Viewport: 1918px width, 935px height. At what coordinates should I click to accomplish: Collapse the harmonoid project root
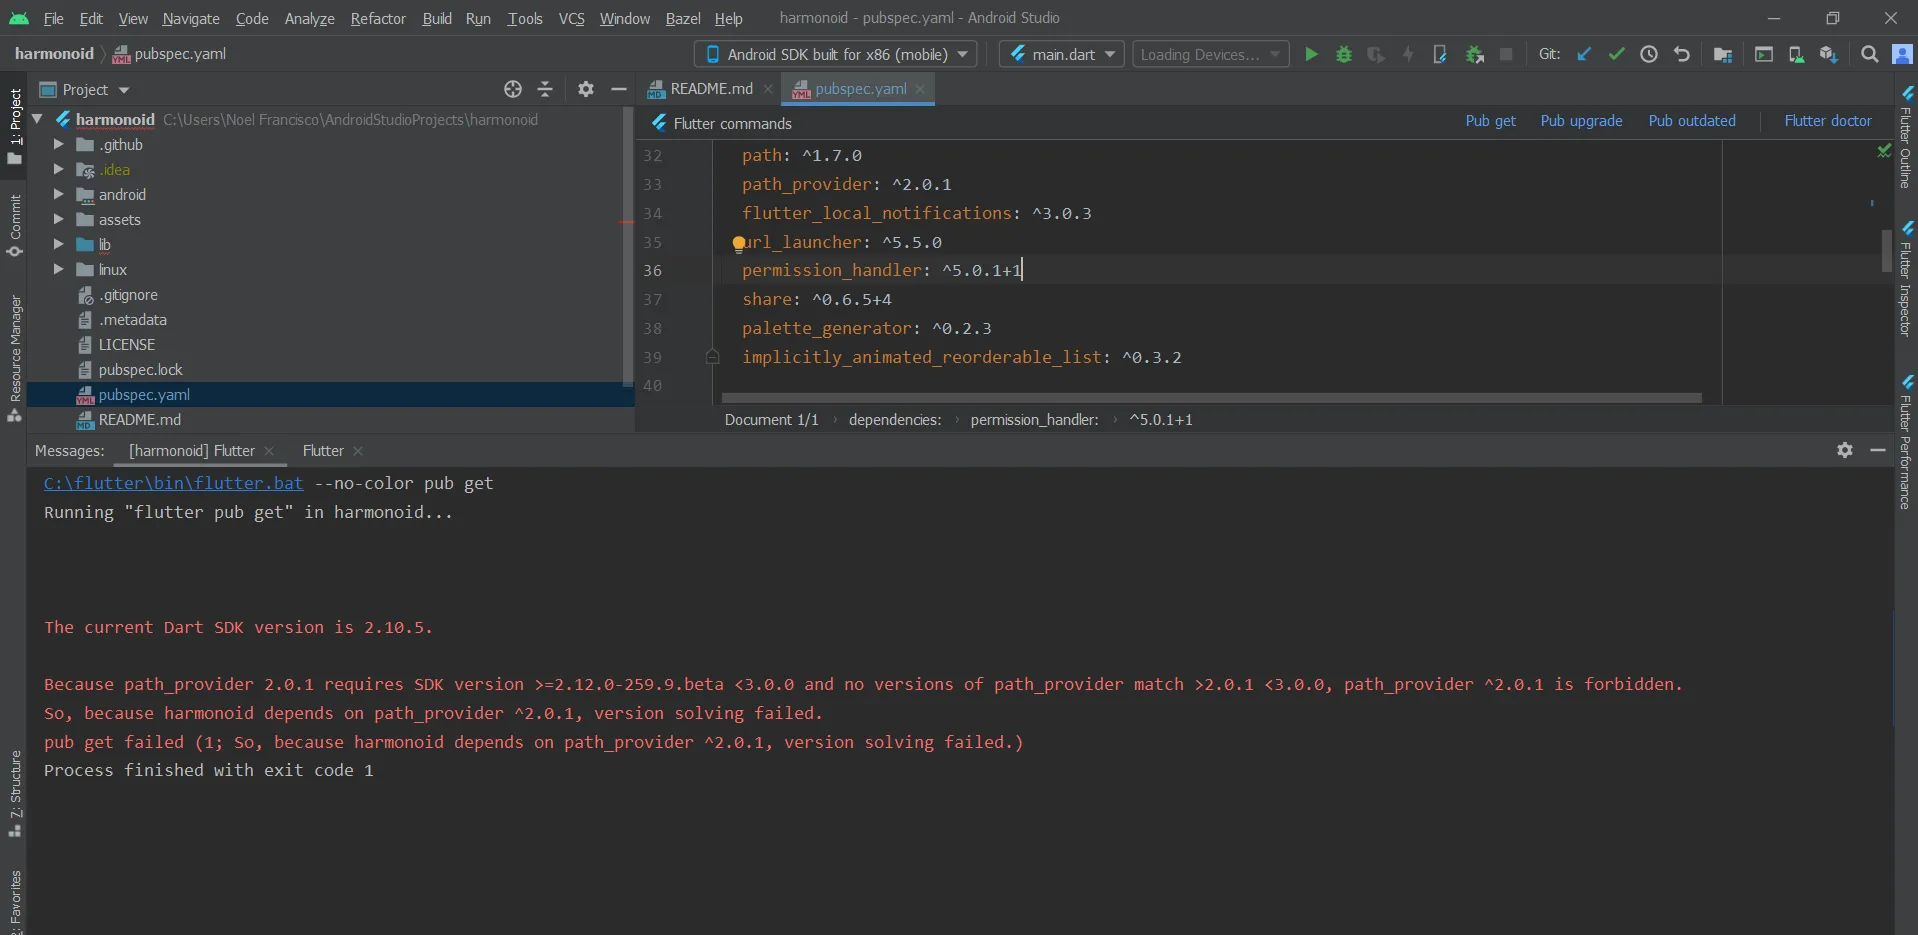pyautogui.click(x=38, y=120)
